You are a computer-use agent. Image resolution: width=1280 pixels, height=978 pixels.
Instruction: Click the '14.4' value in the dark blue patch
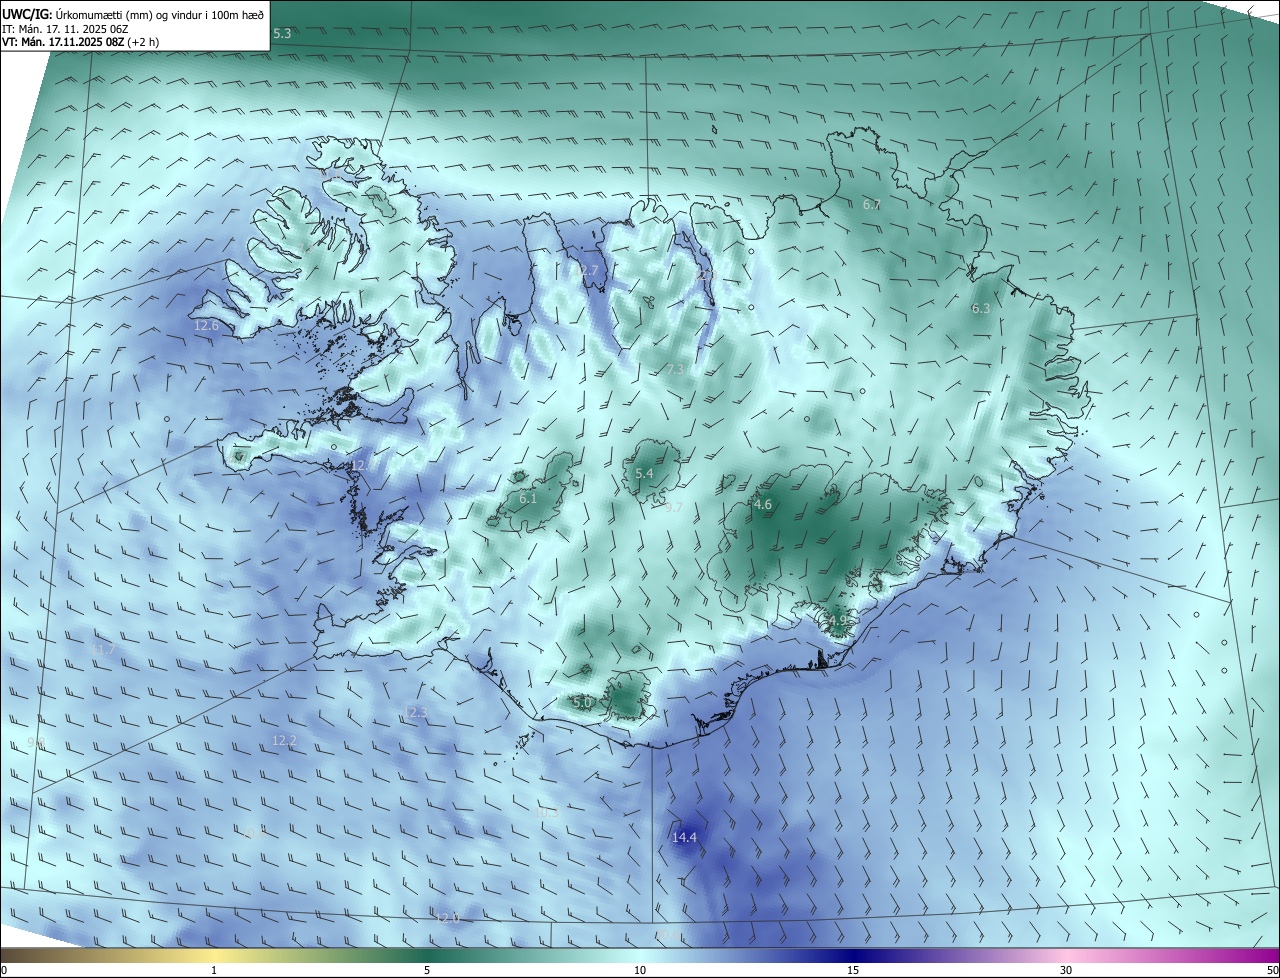[684, 838]
